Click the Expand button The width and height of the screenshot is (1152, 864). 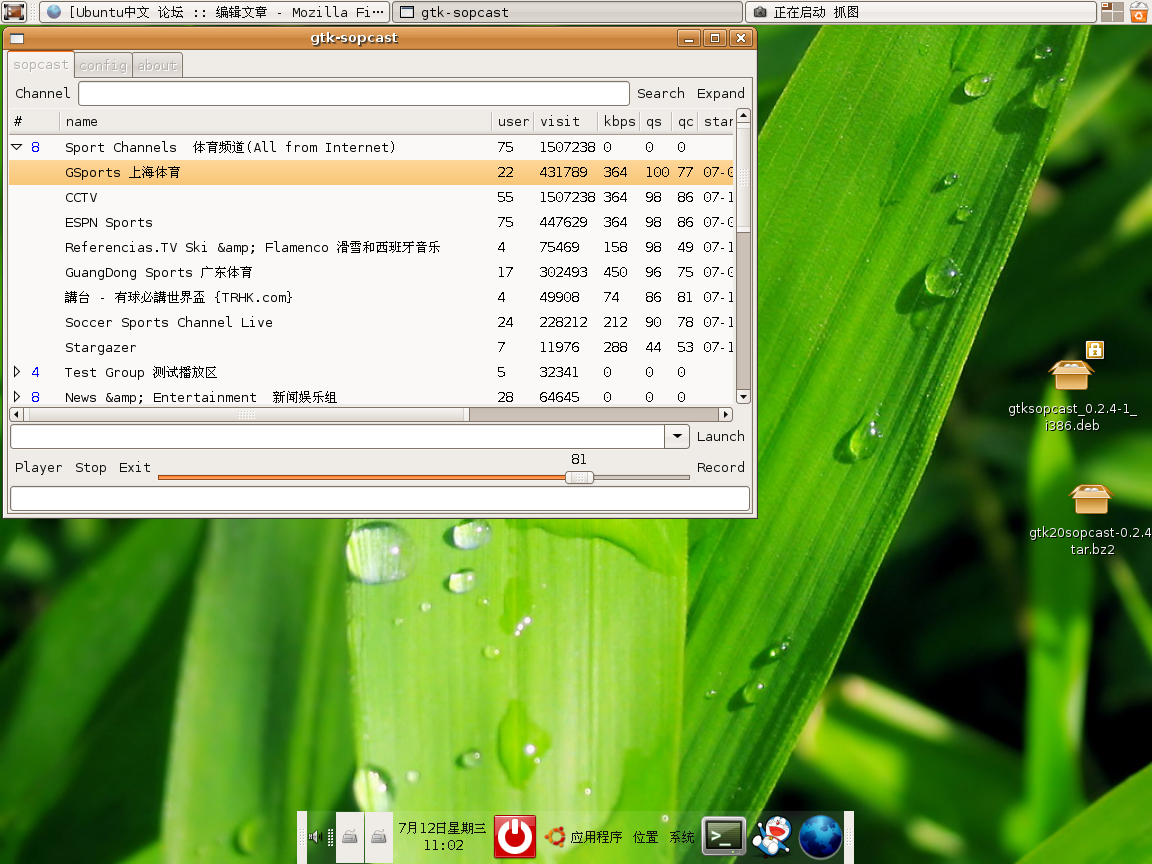tap(720, 93)
